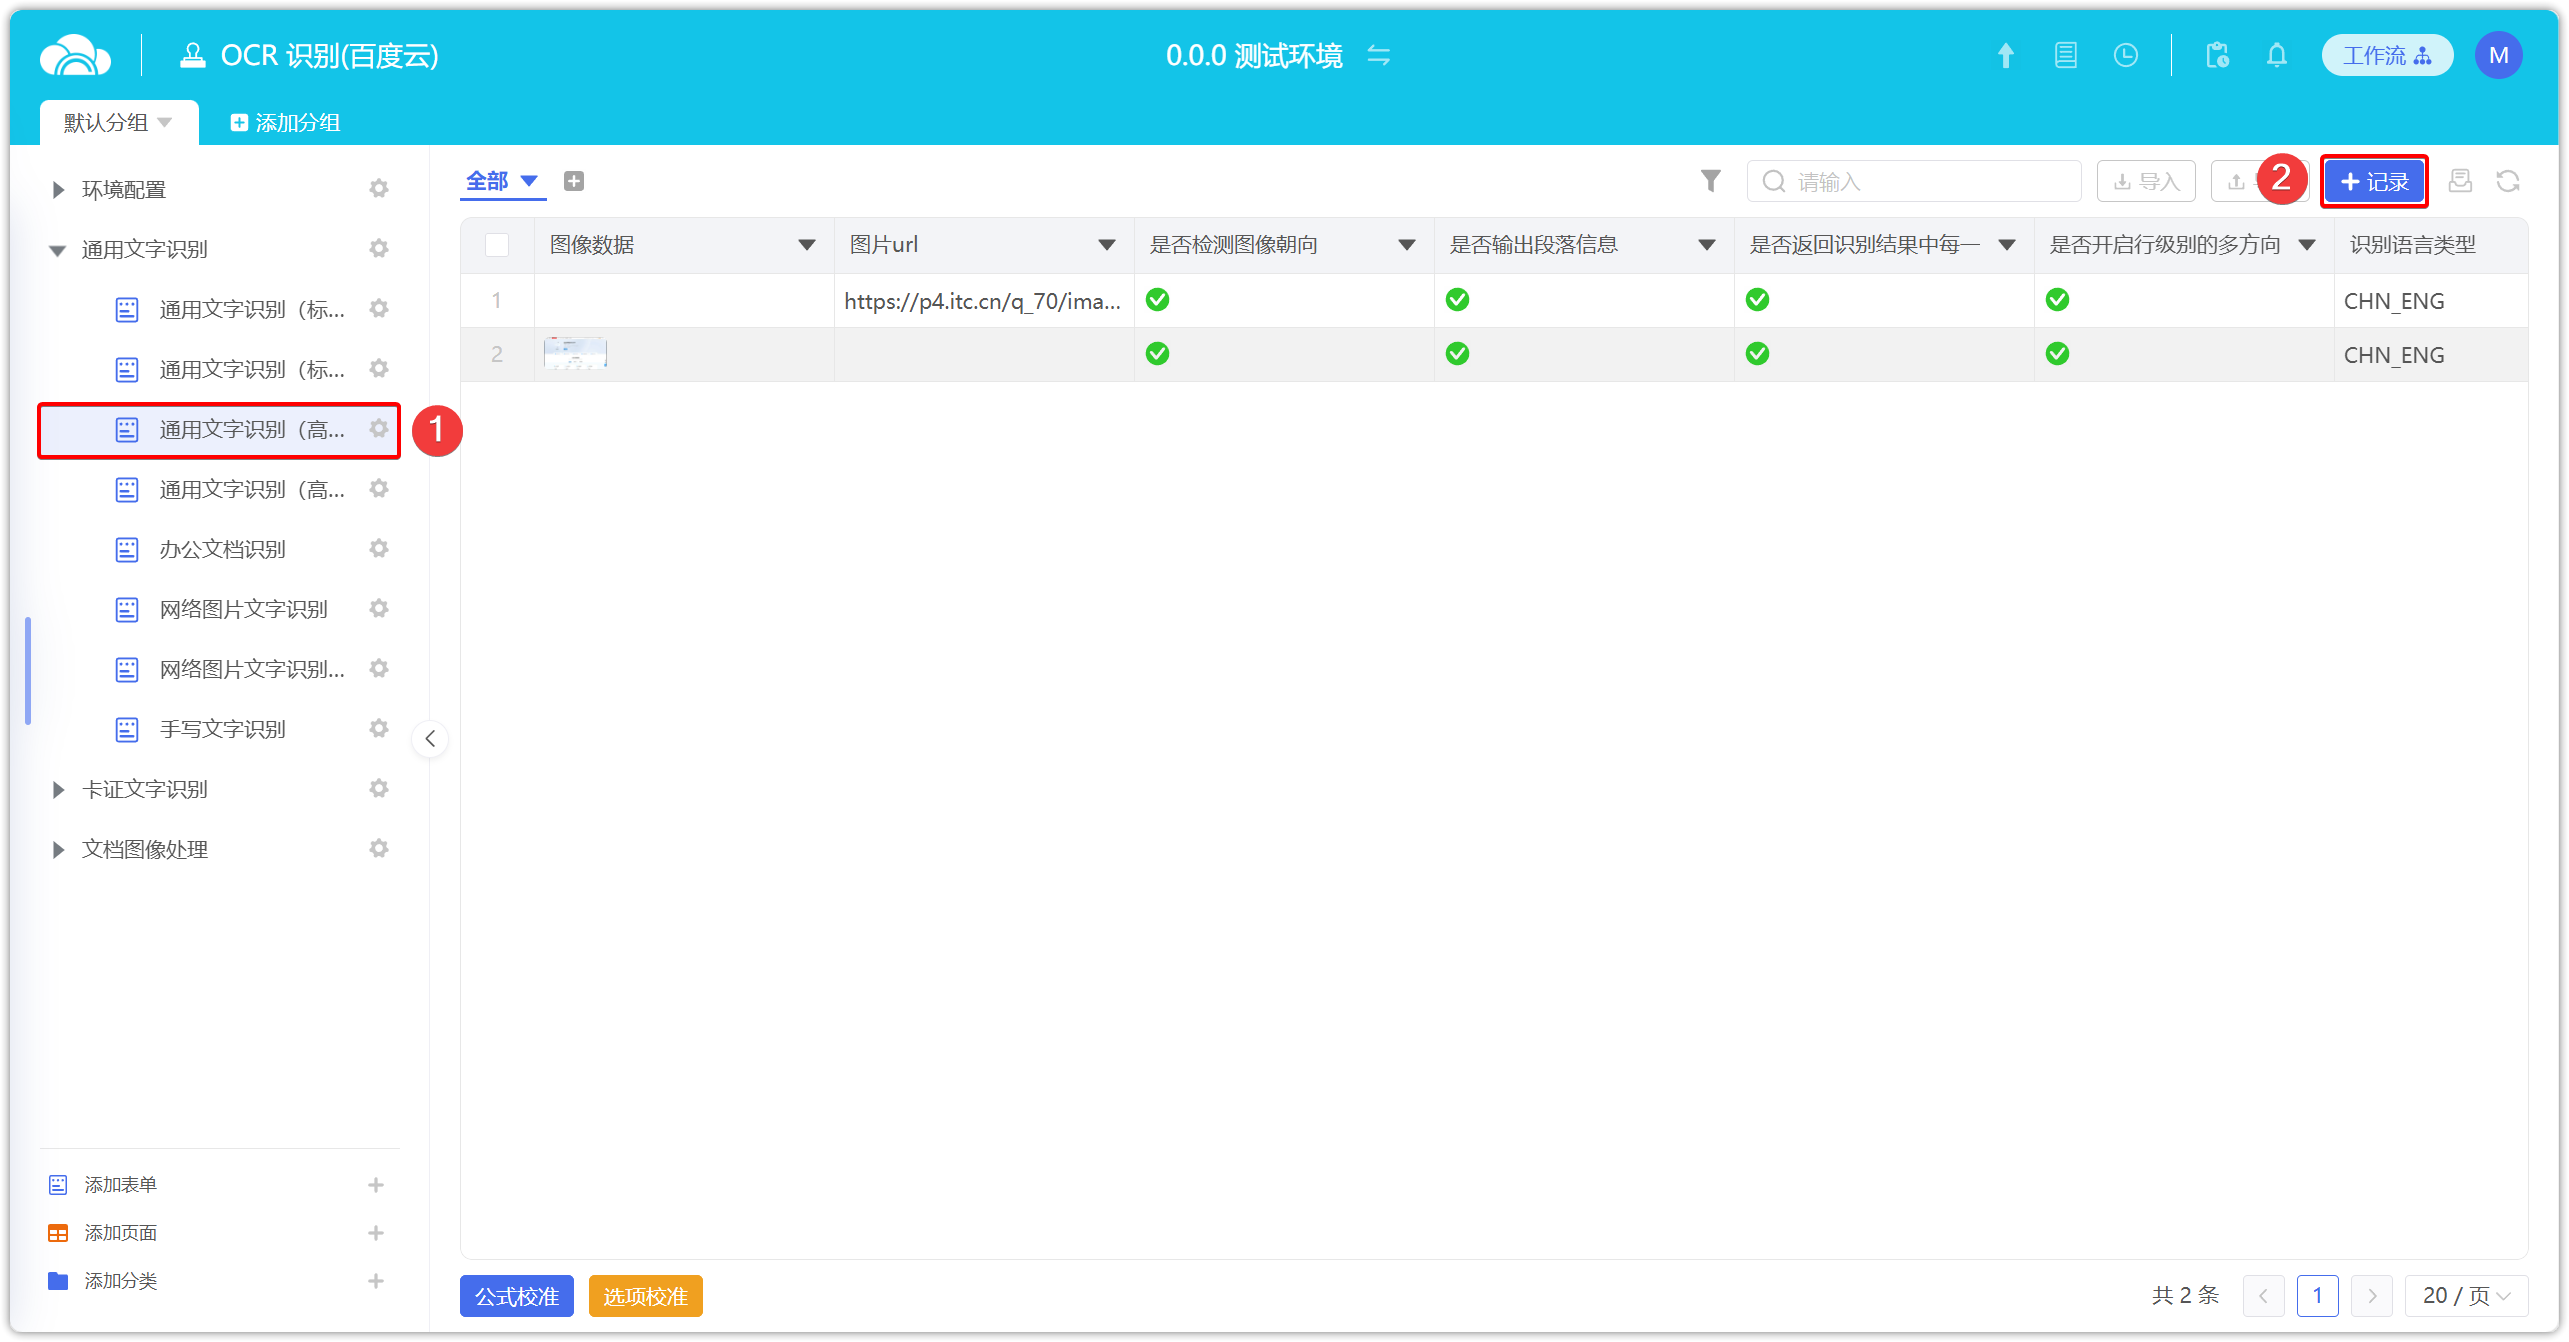
Task: Open the history clock icon
Action: (2125, 55)
